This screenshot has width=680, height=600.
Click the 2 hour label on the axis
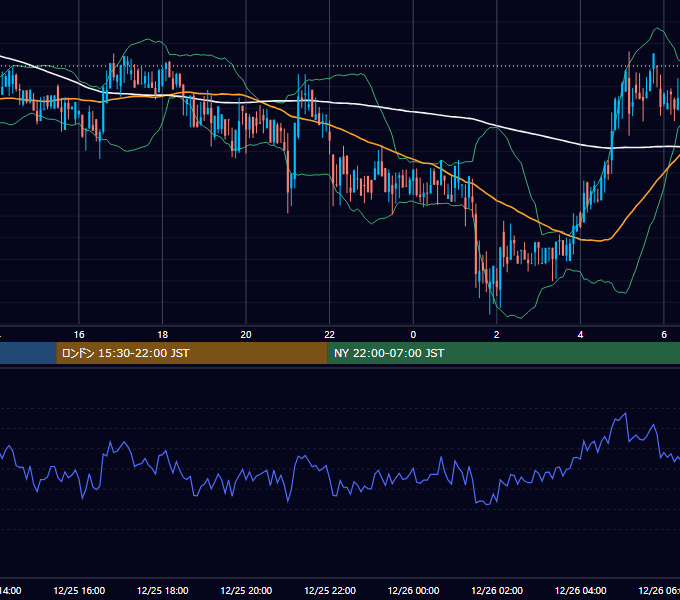pos(497,335)
